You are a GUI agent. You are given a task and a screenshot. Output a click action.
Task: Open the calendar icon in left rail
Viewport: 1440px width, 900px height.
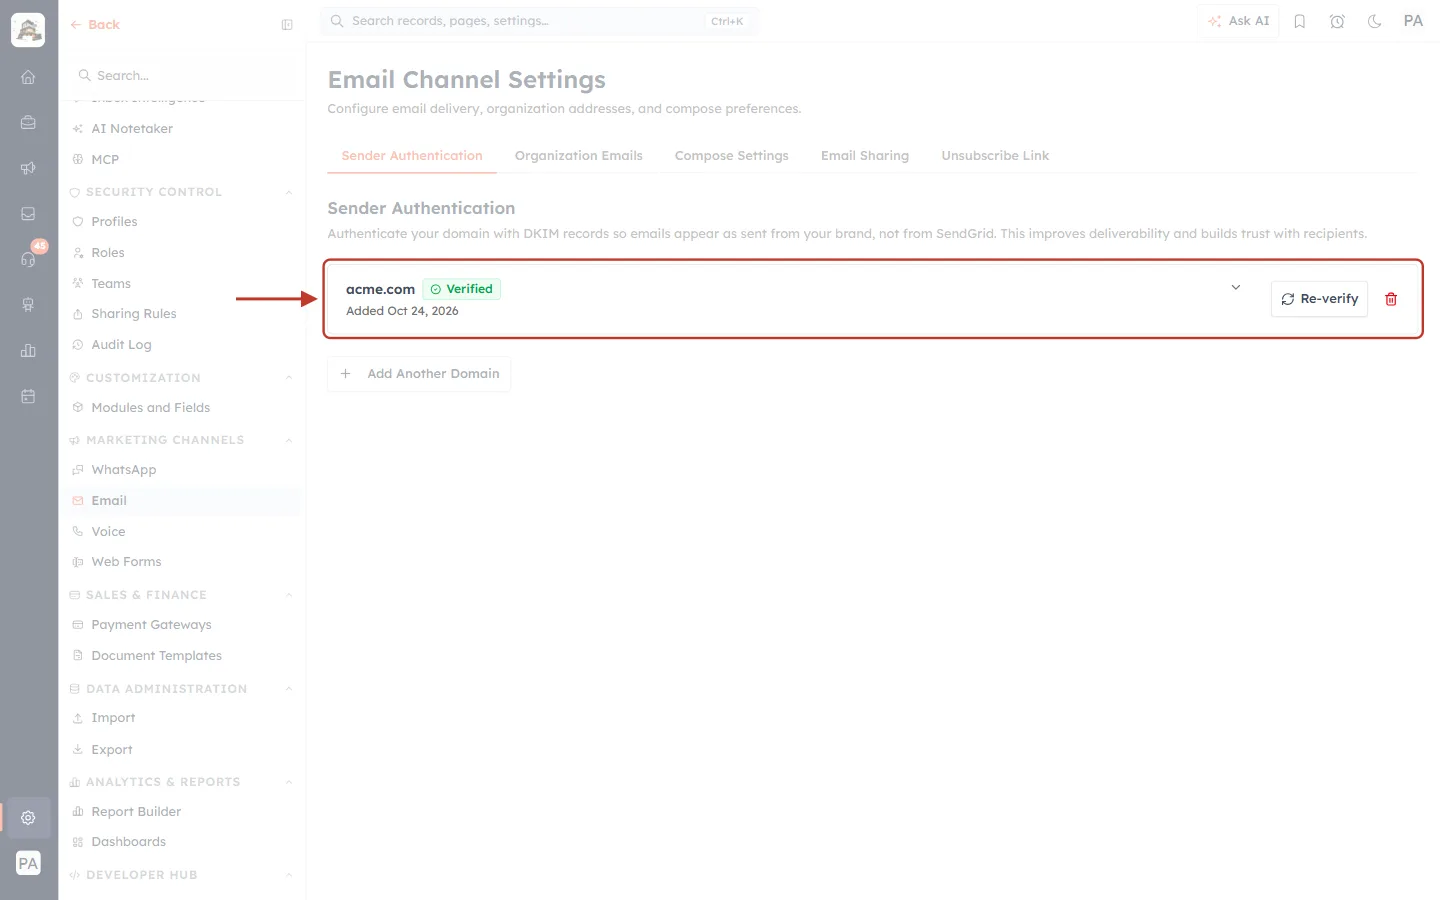click(x=28, y=396)
